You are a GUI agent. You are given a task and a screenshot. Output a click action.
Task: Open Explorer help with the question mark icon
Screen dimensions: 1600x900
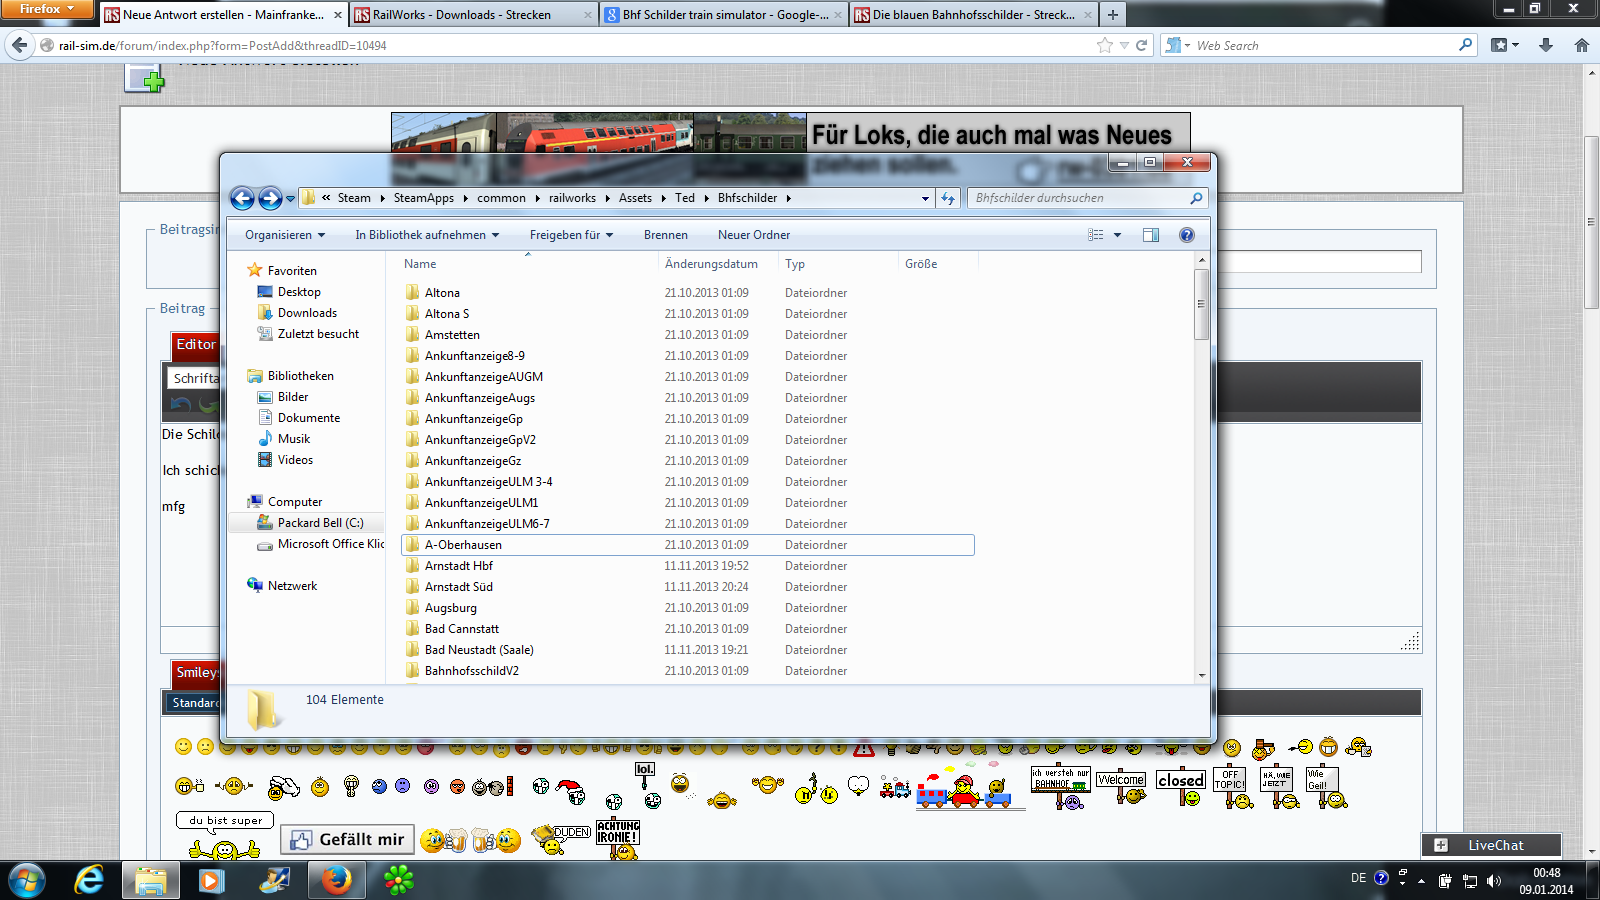1186,235
